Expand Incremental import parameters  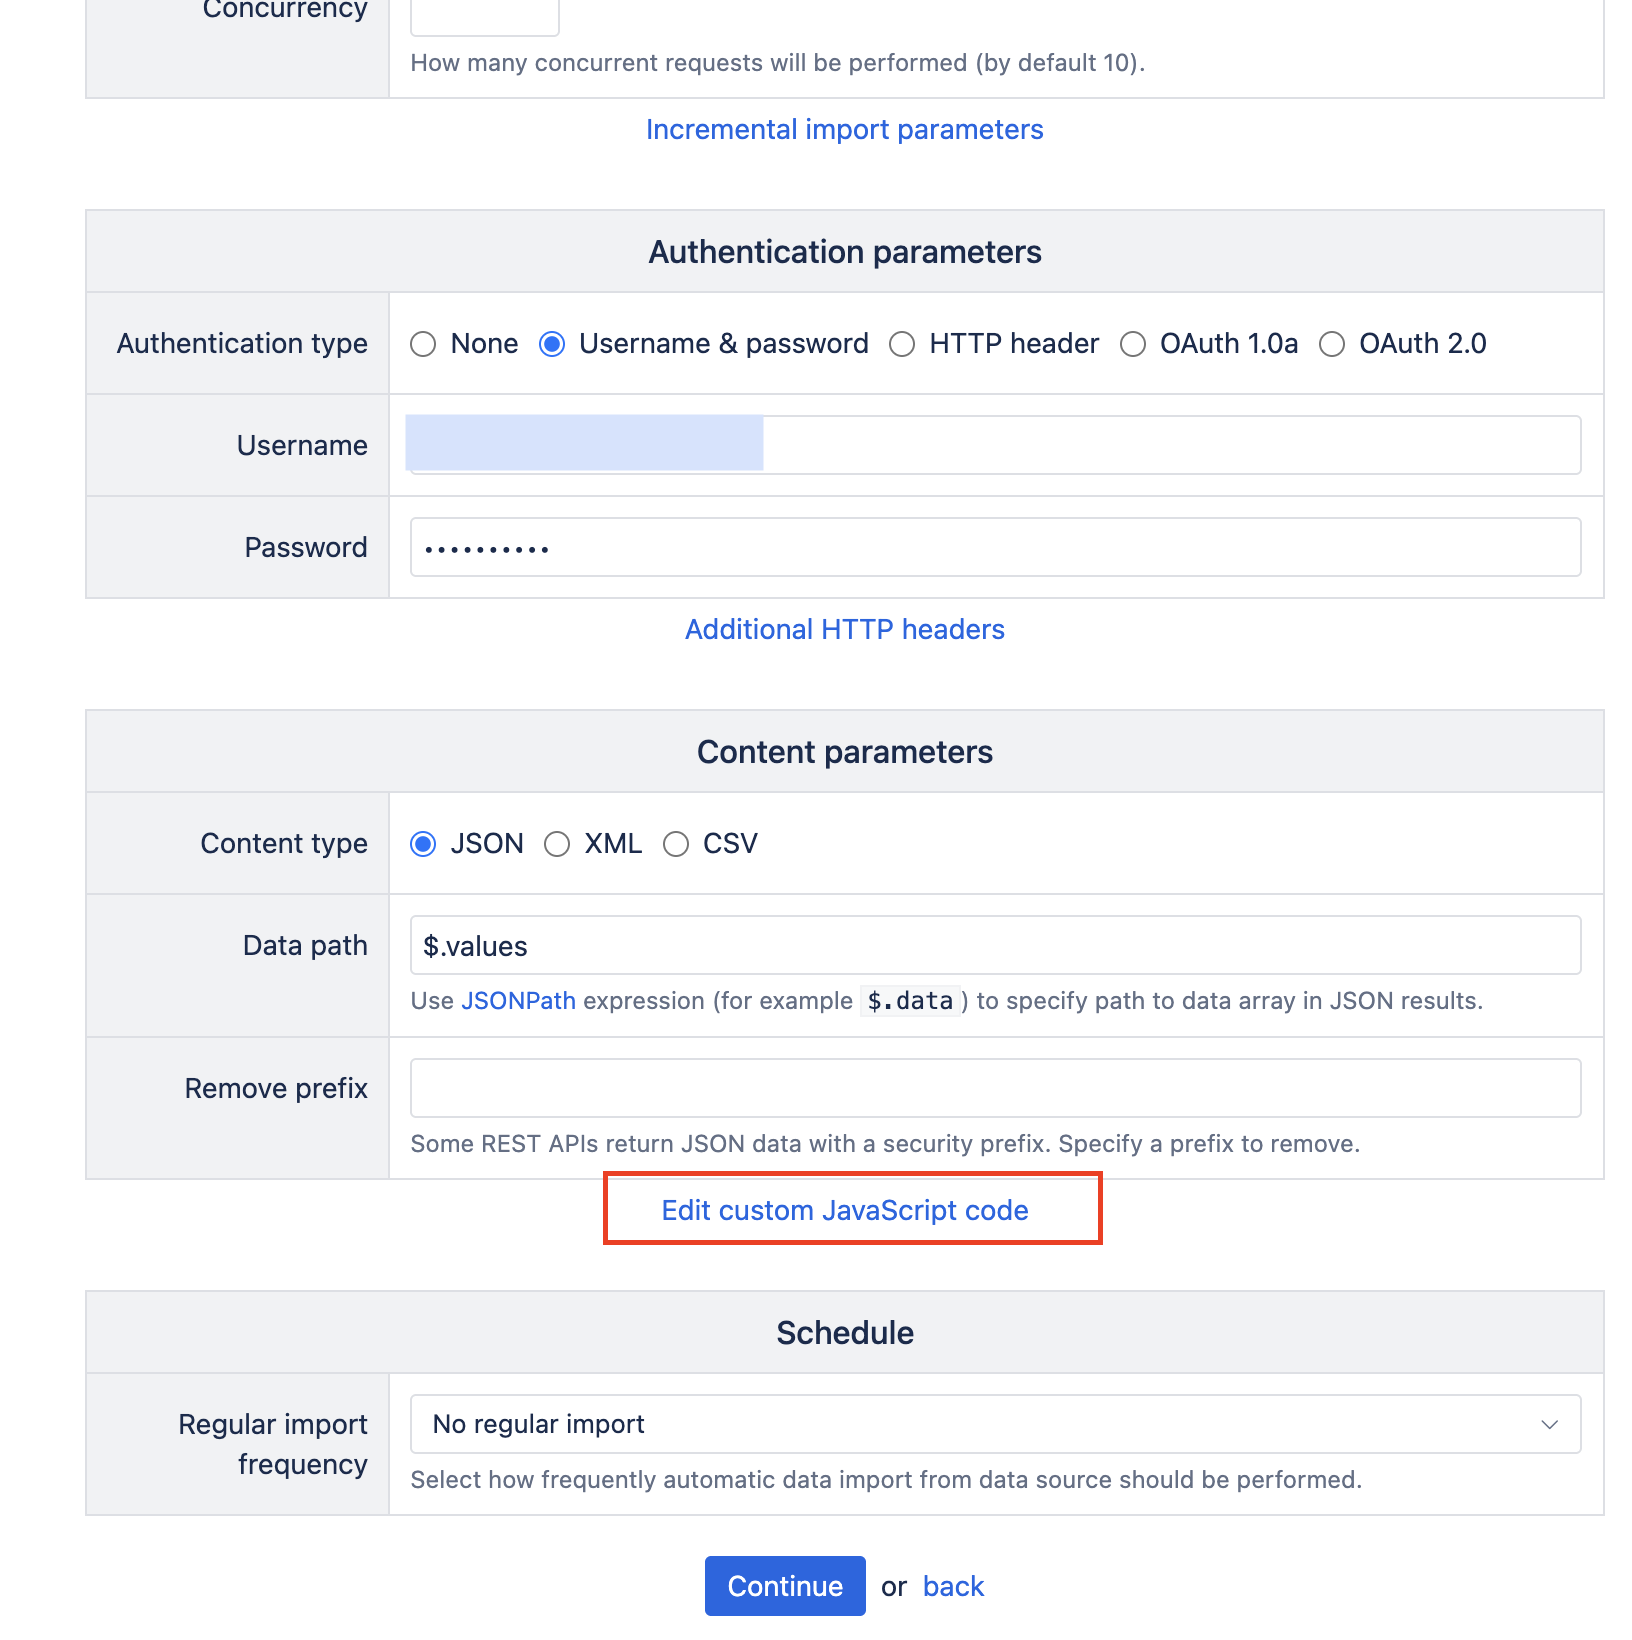(844, 130)
